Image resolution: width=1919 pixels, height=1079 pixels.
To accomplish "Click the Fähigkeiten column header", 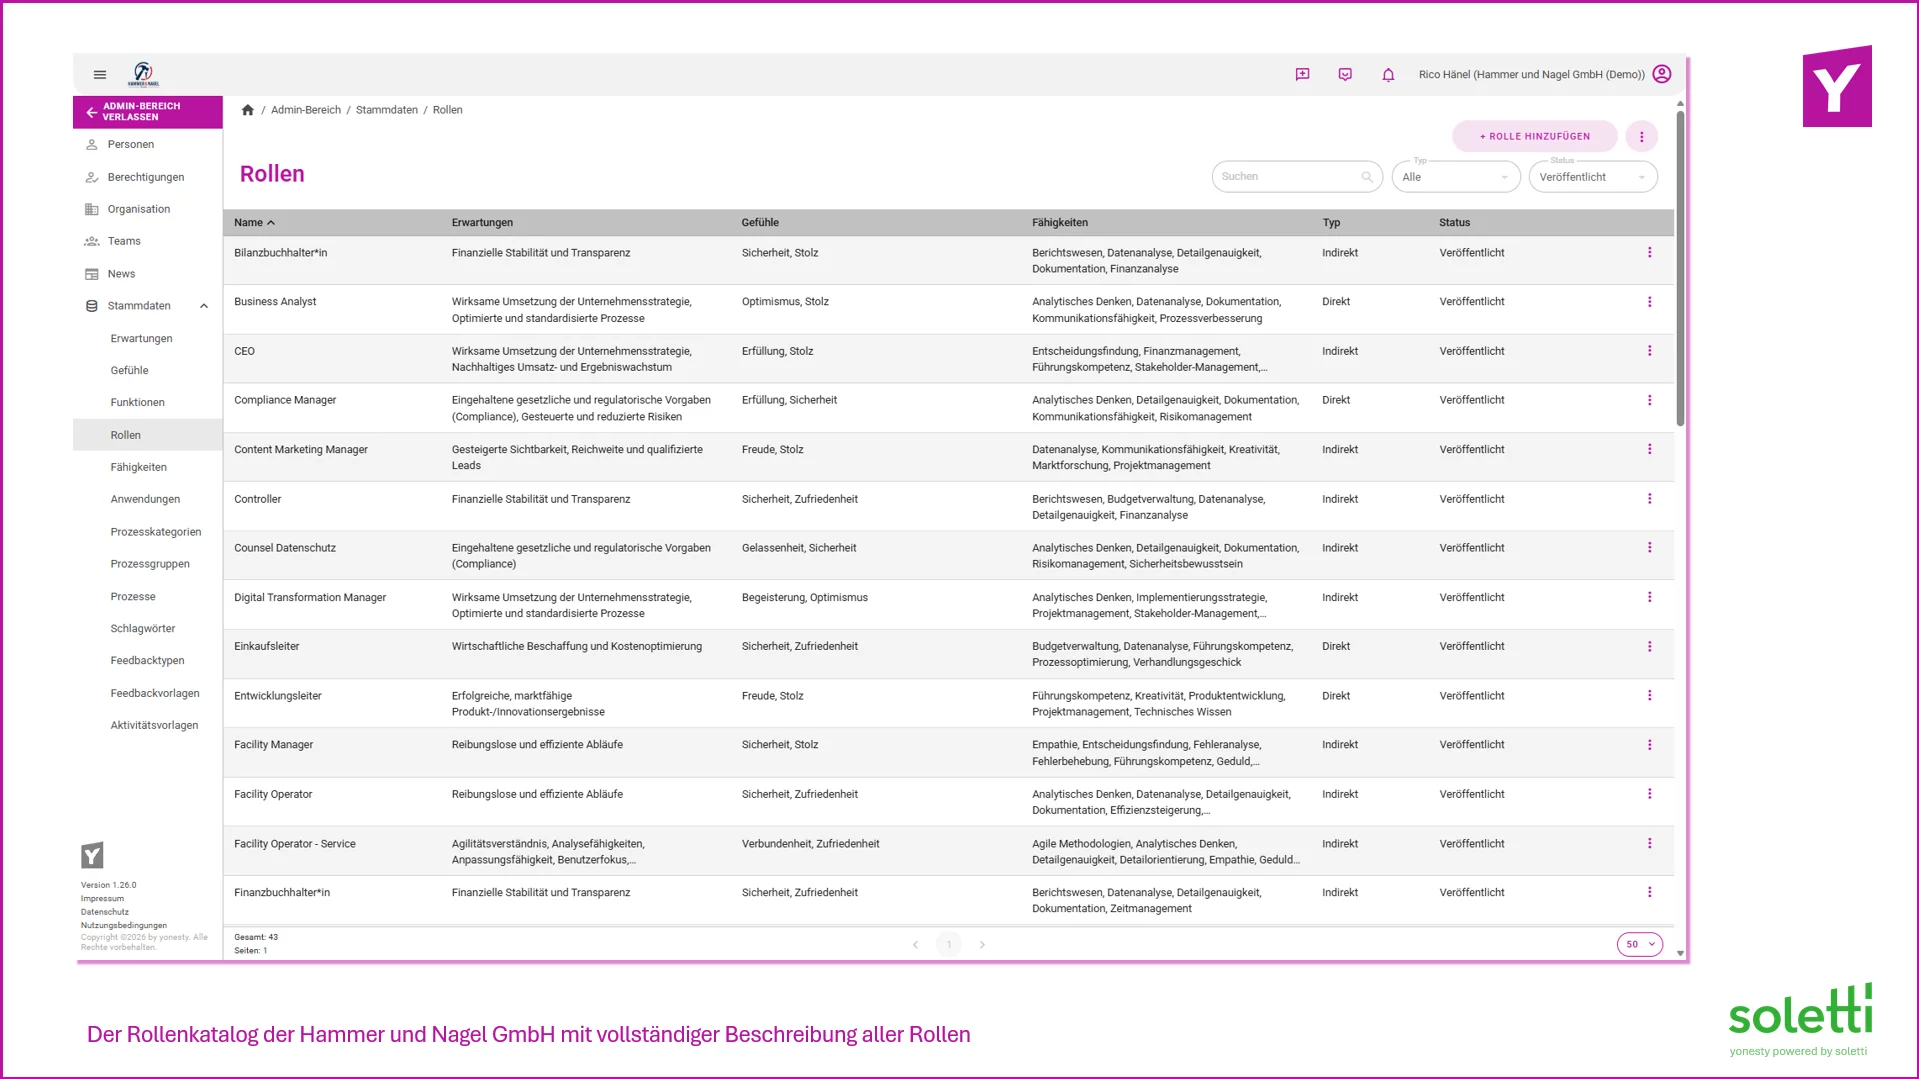I will coord(1060,223).
